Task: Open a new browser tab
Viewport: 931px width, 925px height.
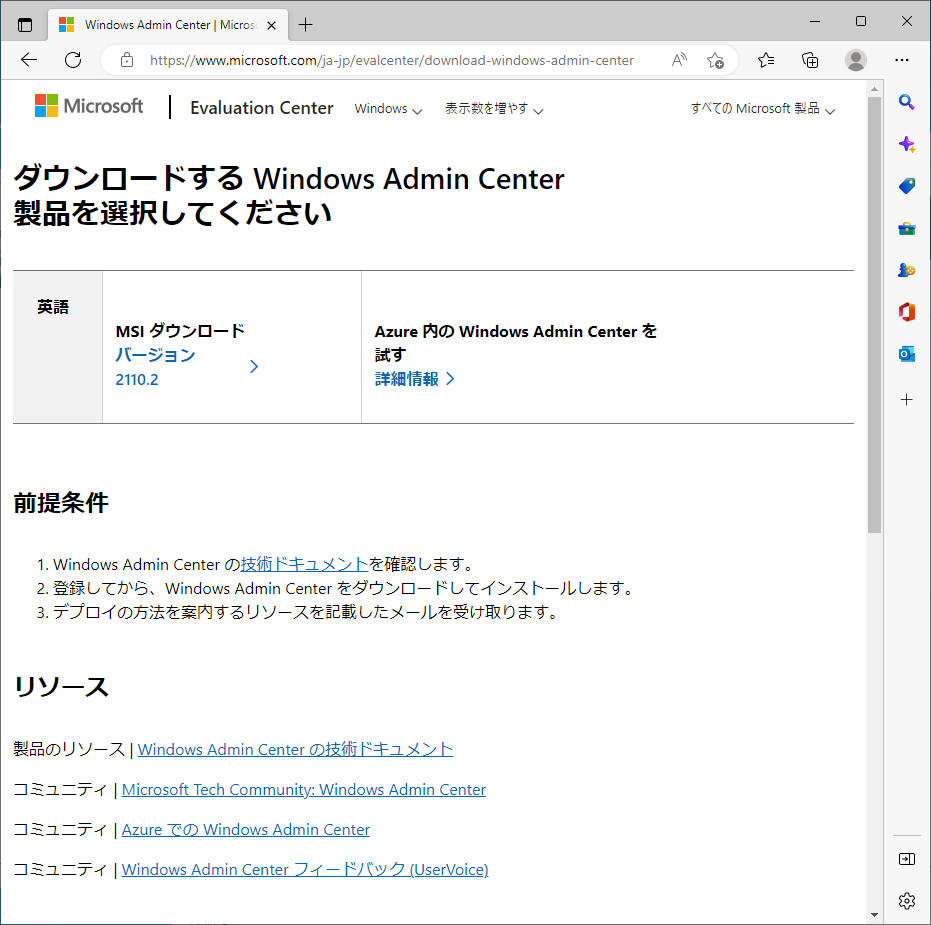Action: [x=305, y=25]
